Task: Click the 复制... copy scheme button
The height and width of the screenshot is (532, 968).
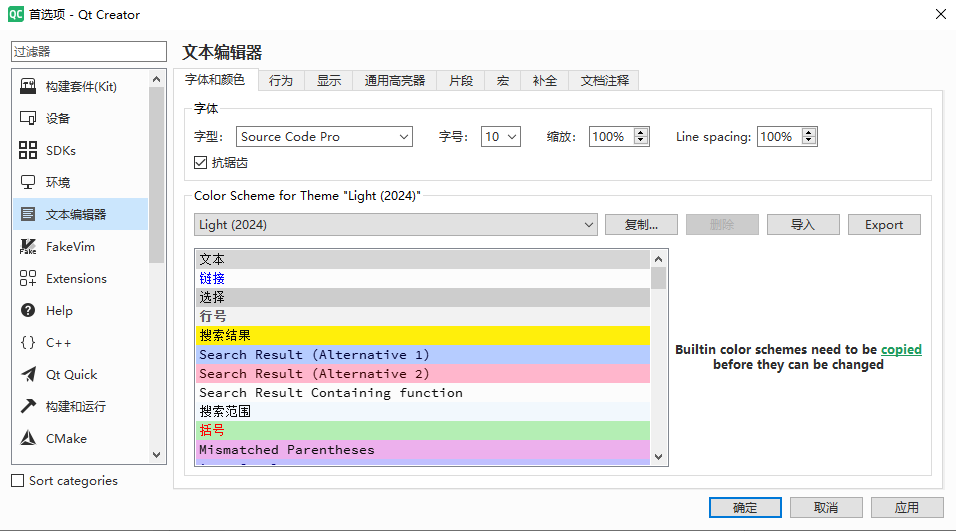Action: pos(641,225)
